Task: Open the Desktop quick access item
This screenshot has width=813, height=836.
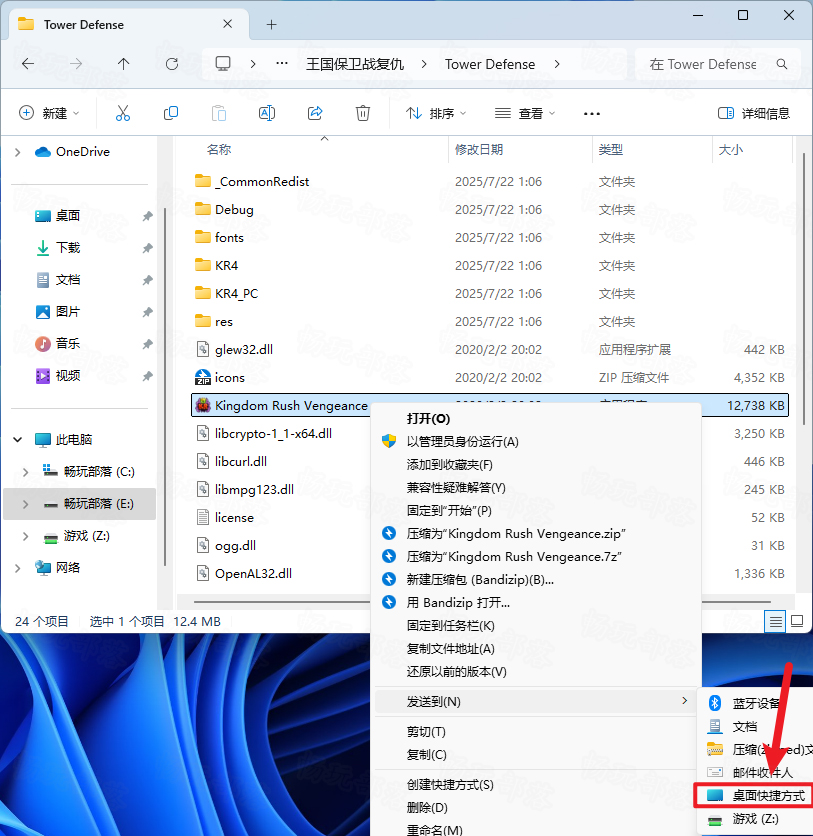Action: [68, 215]
